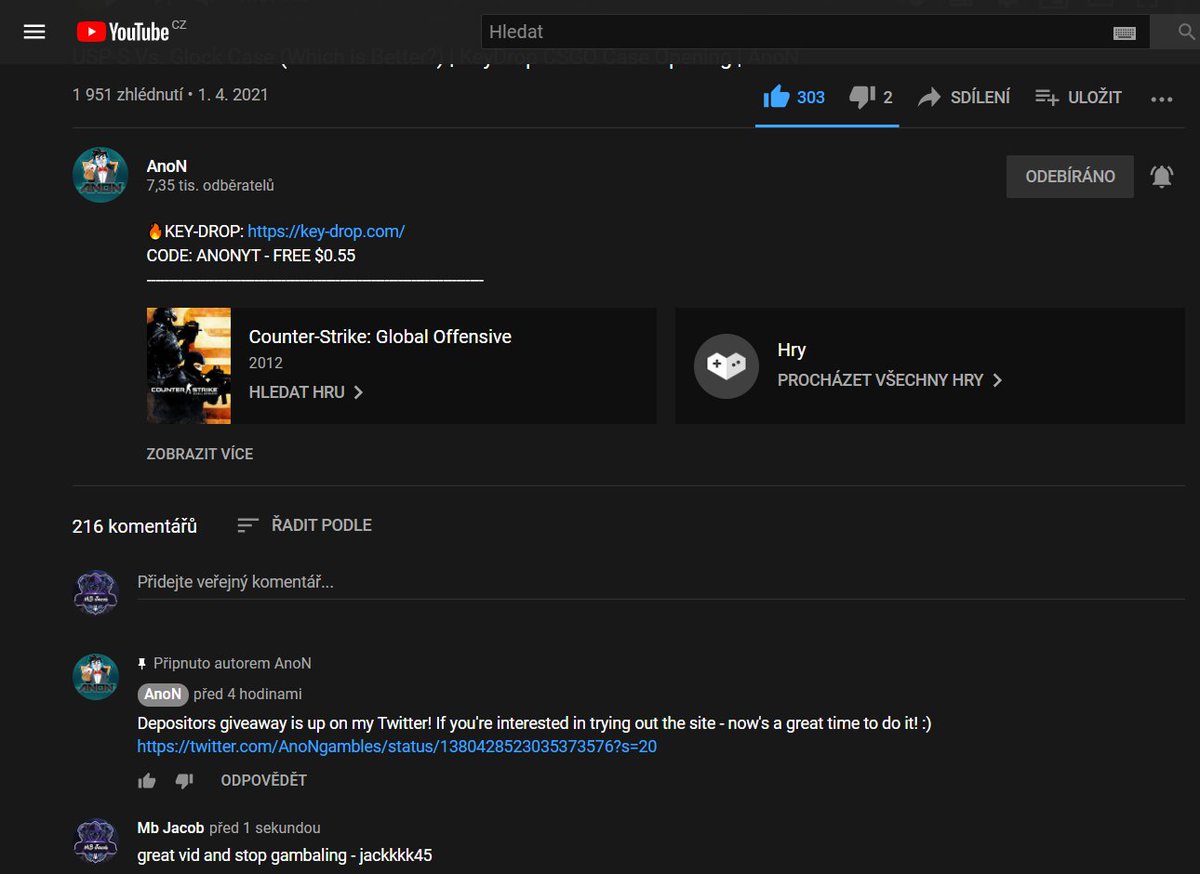Click the před 4 hodinami timestamp

coord(247,694)
